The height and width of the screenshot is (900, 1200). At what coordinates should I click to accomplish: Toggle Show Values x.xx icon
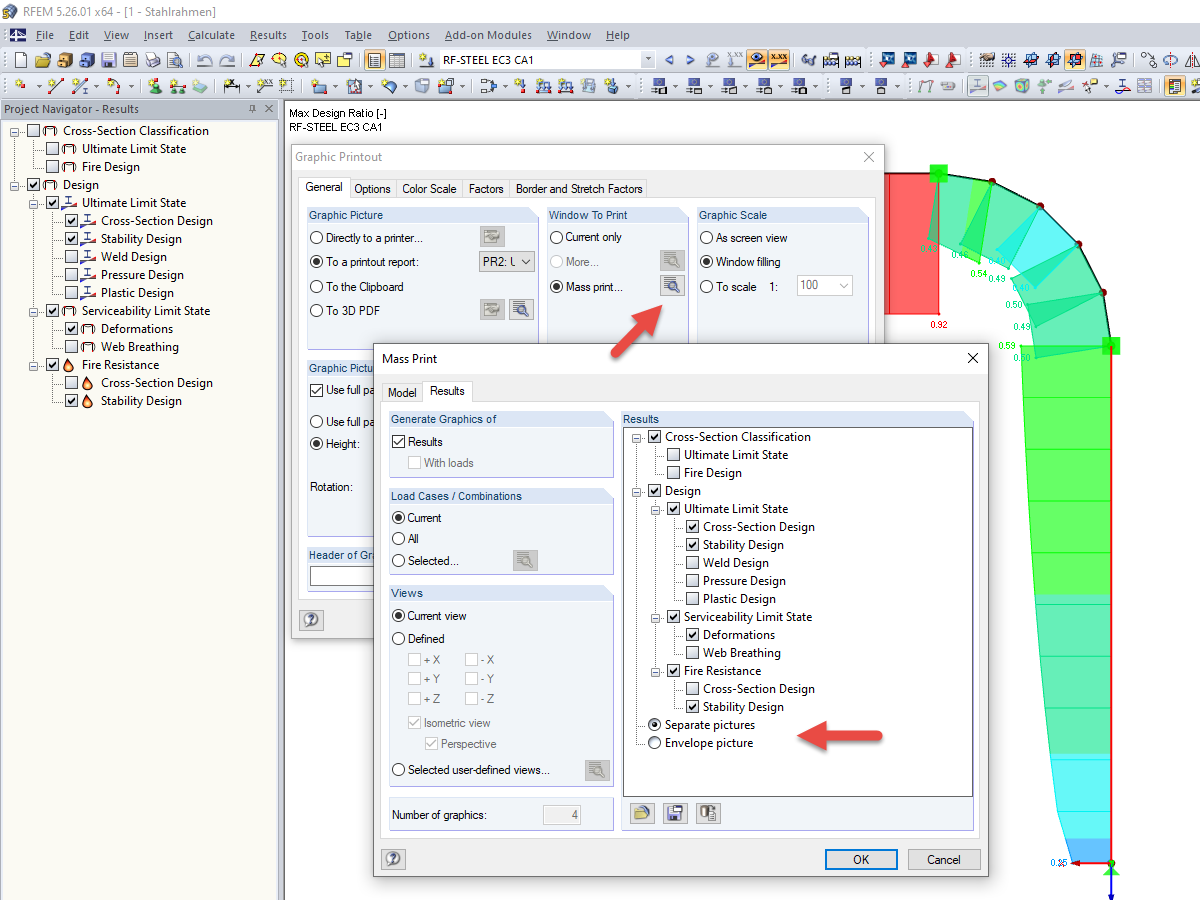coord(779,60)
